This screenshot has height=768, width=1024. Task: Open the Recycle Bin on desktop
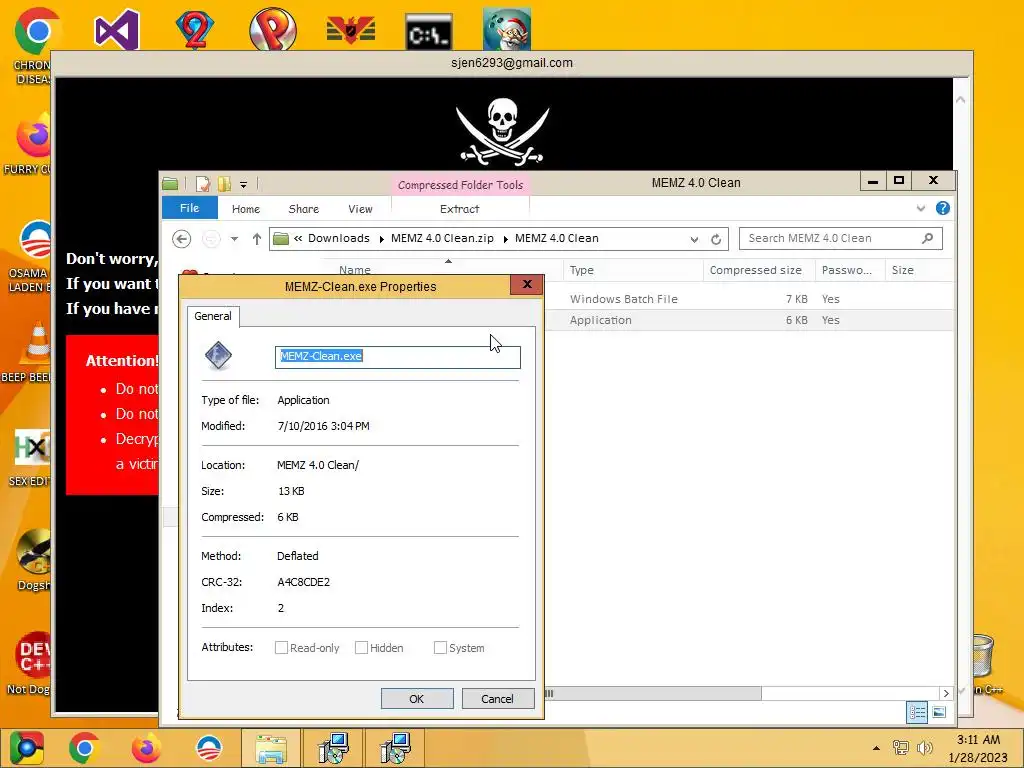pos(983,657)
